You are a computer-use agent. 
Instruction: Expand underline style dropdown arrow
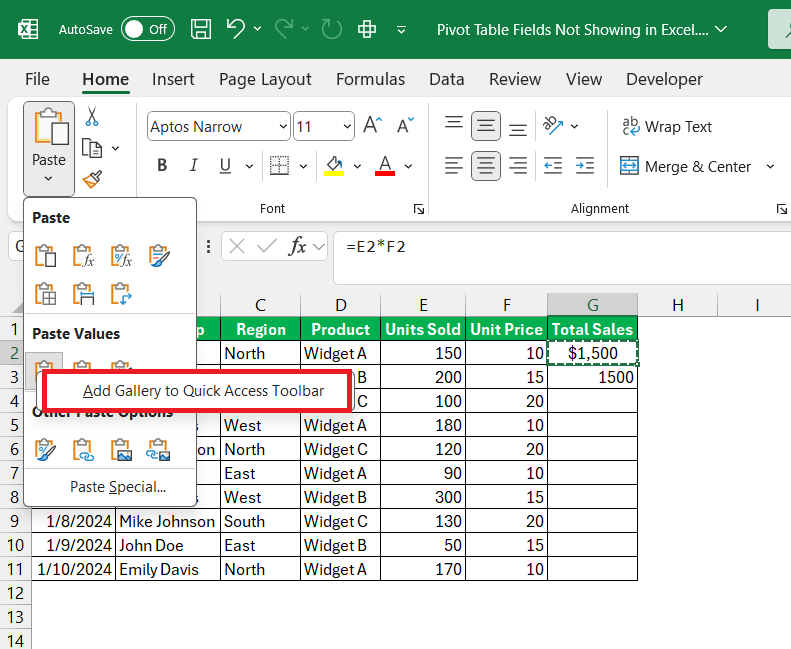249,166
